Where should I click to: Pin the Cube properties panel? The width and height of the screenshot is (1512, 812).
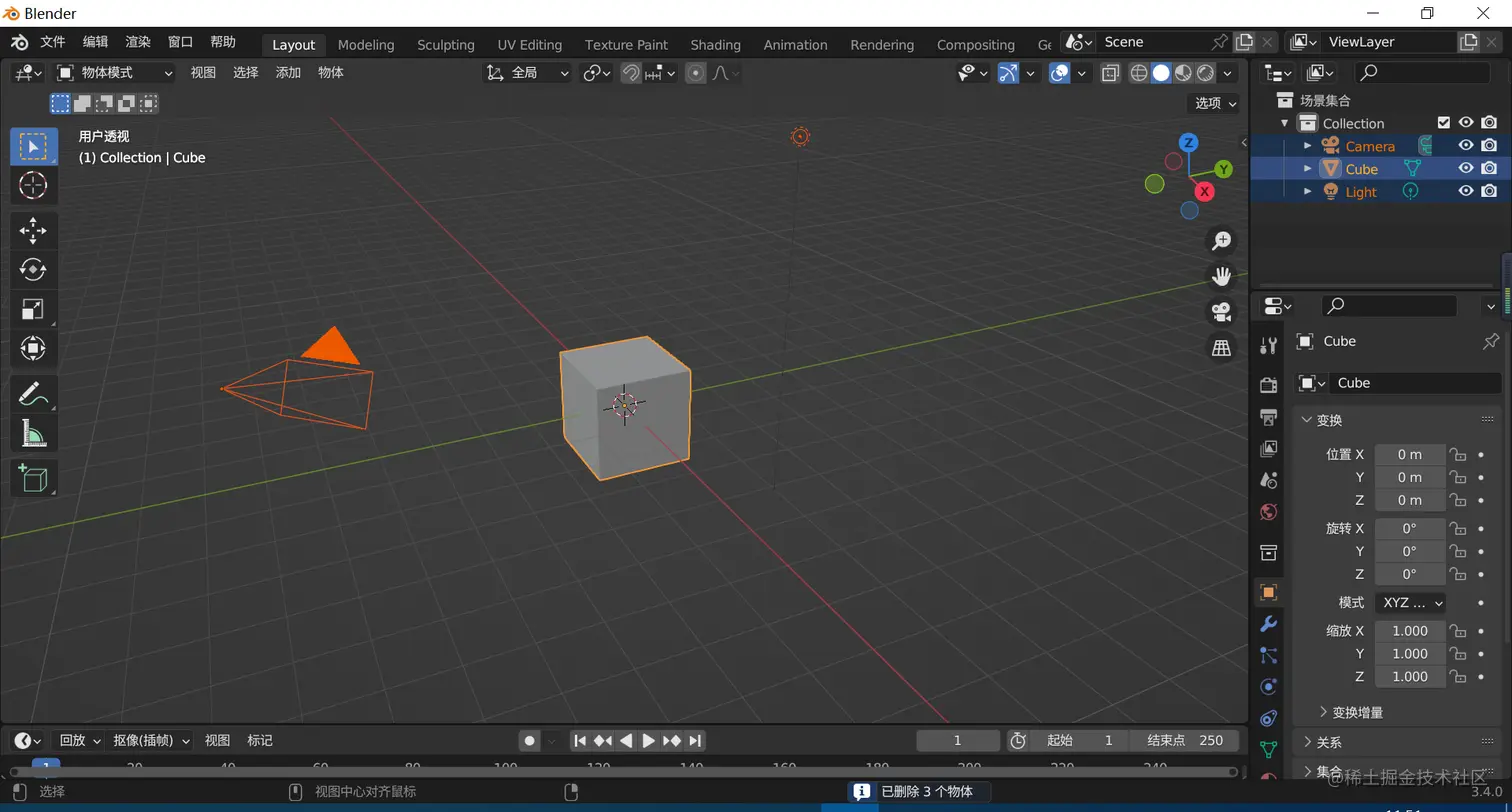point(1490,342)
